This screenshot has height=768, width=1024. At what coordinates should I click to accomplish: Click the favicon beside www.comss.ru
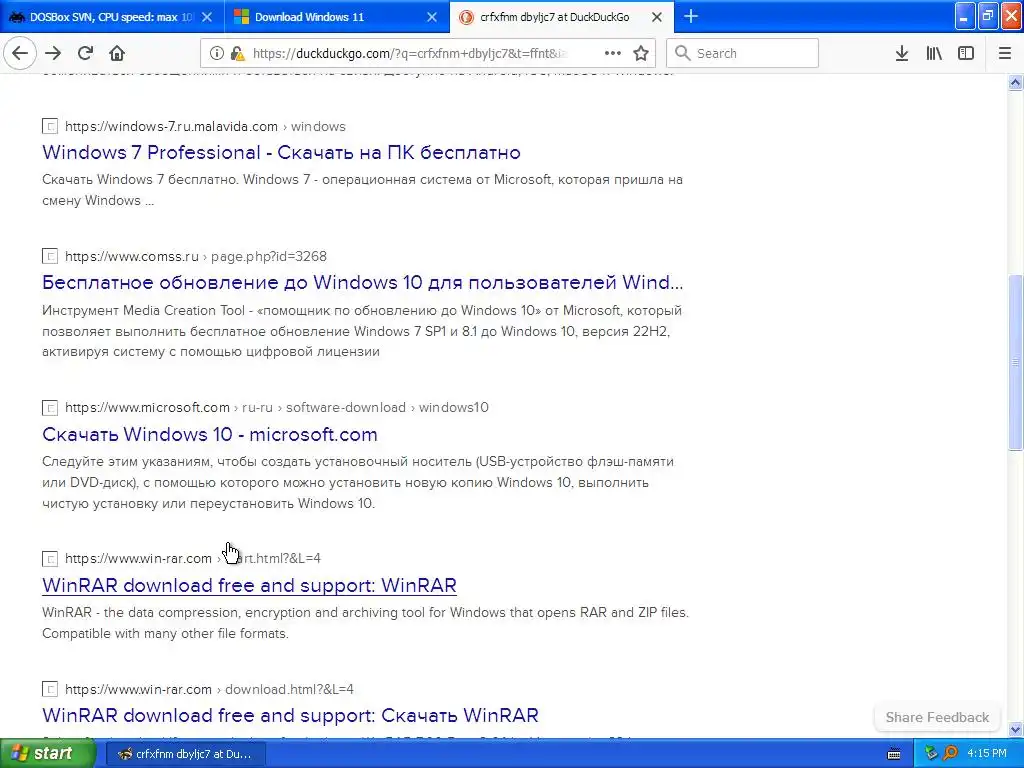coord(50,256)
